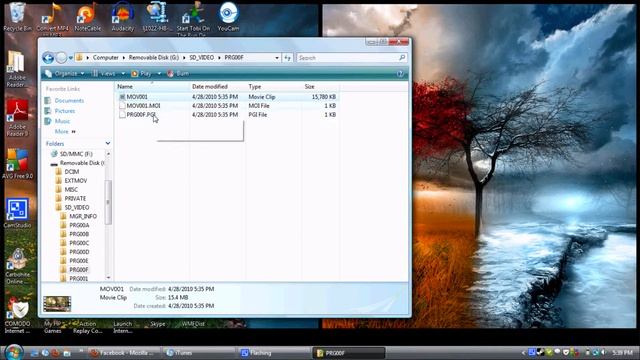This screenshot has width=640, height=360.
Task: Click the More favorite links option
Action: coord(65,131)
